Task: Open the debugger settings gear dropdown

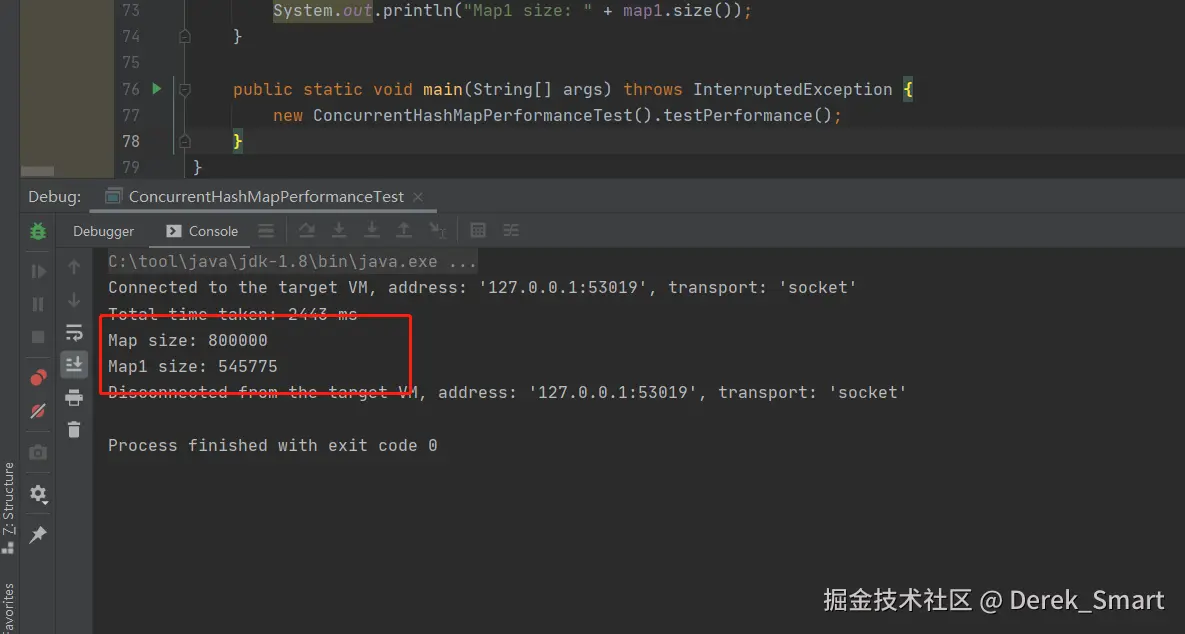Action: [37, 494]
